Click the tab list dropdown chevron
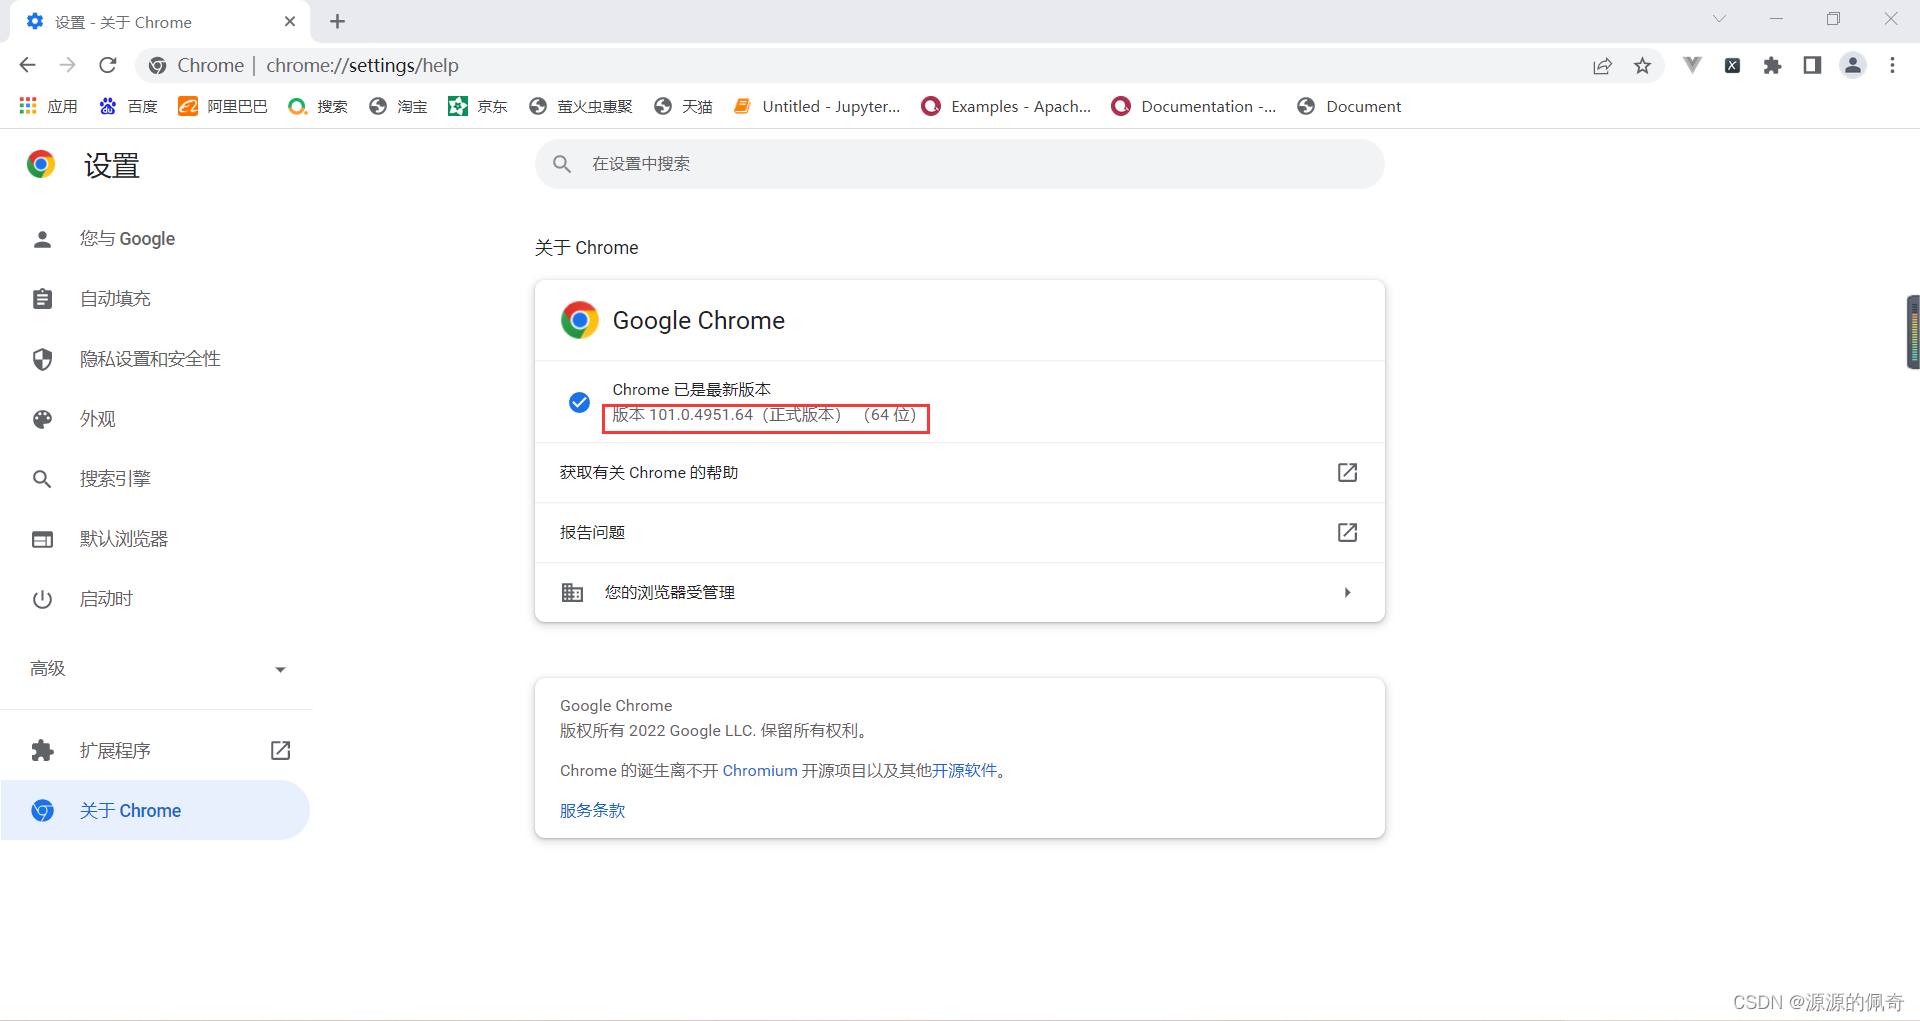 click(x=1721, y=19)
